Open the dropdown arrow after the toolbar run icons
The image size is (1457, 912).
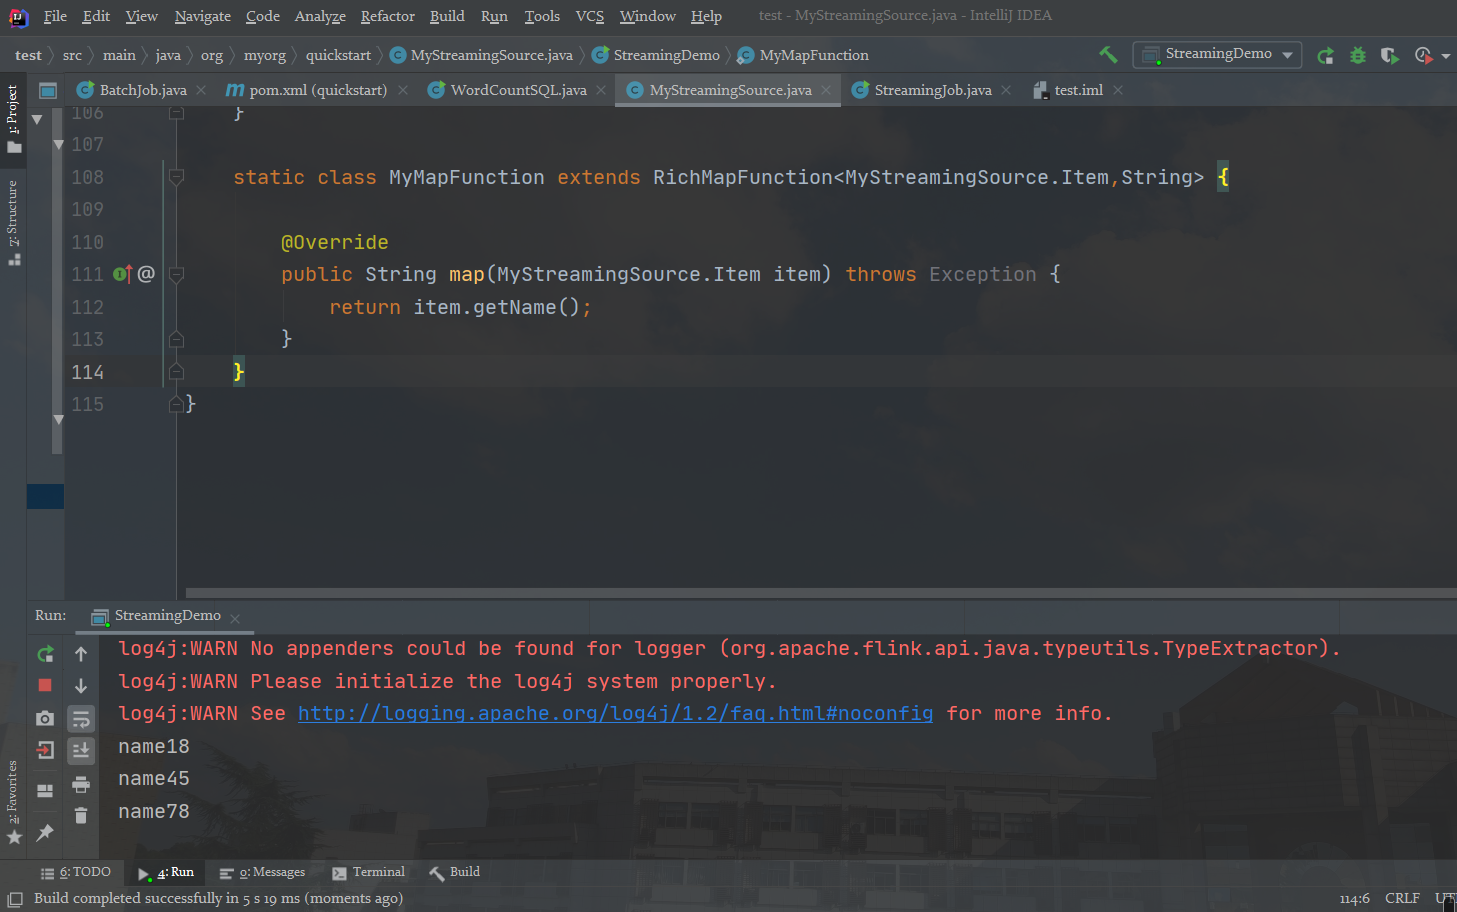(x=1446, y=56)
